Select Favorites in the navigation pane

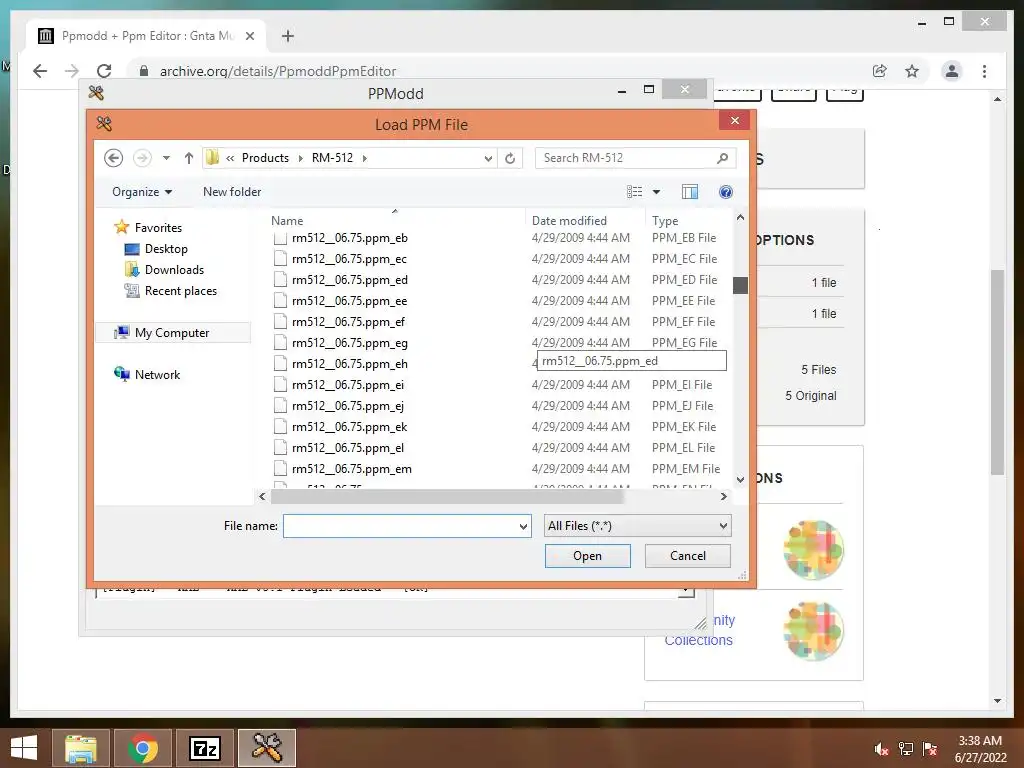[158, 227]
